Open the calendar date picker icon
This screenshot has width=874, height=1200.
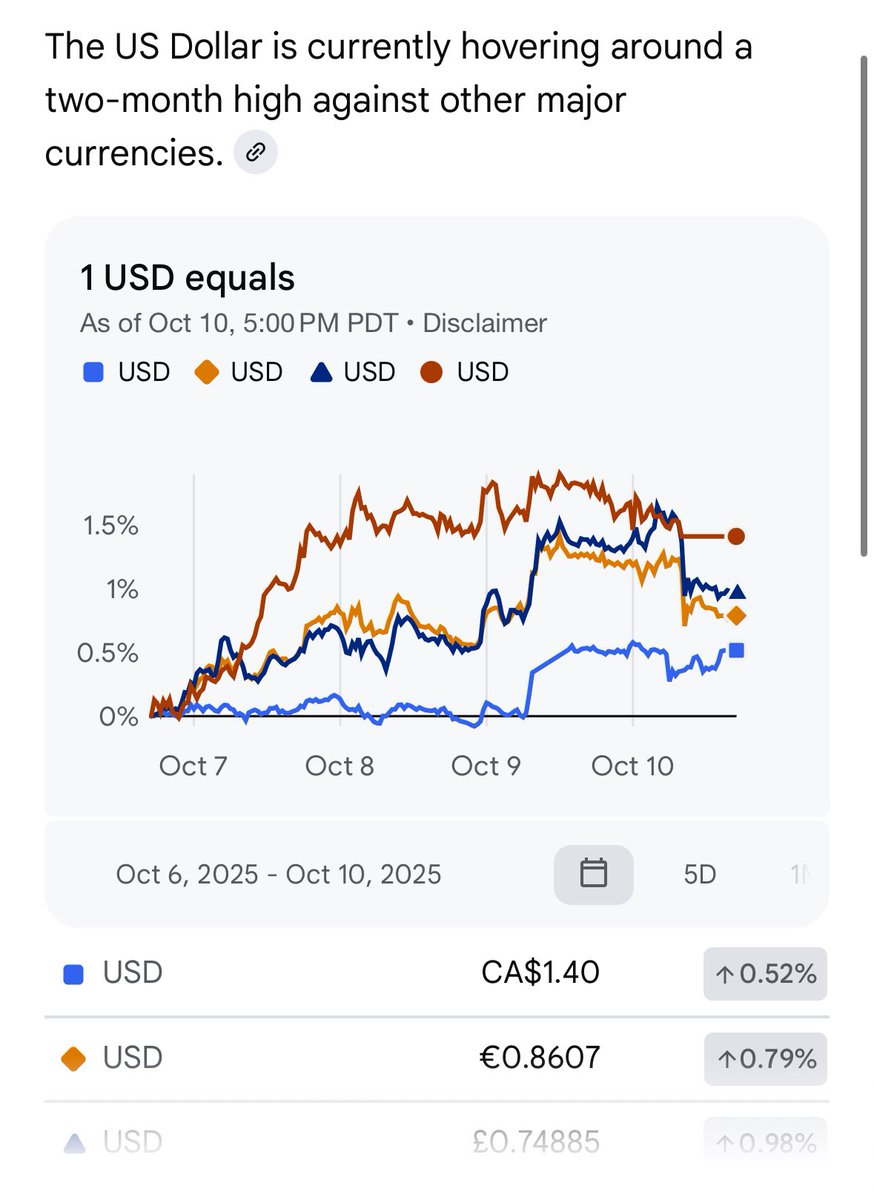point(594,874)
